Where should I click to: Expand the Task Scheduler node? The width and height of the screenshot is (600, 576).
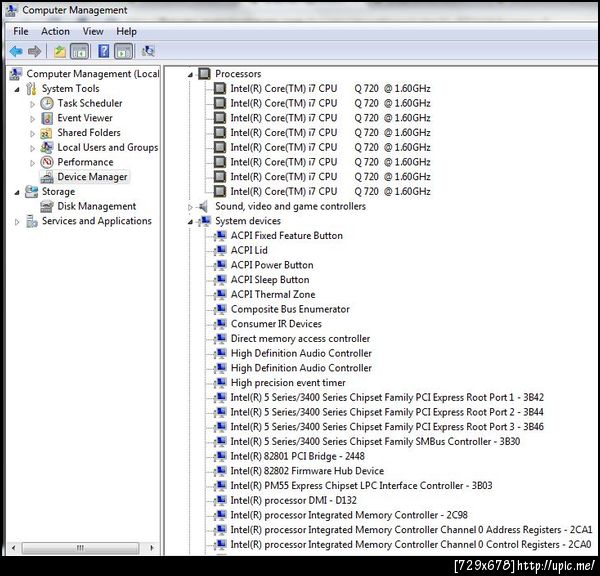point(33,104)
